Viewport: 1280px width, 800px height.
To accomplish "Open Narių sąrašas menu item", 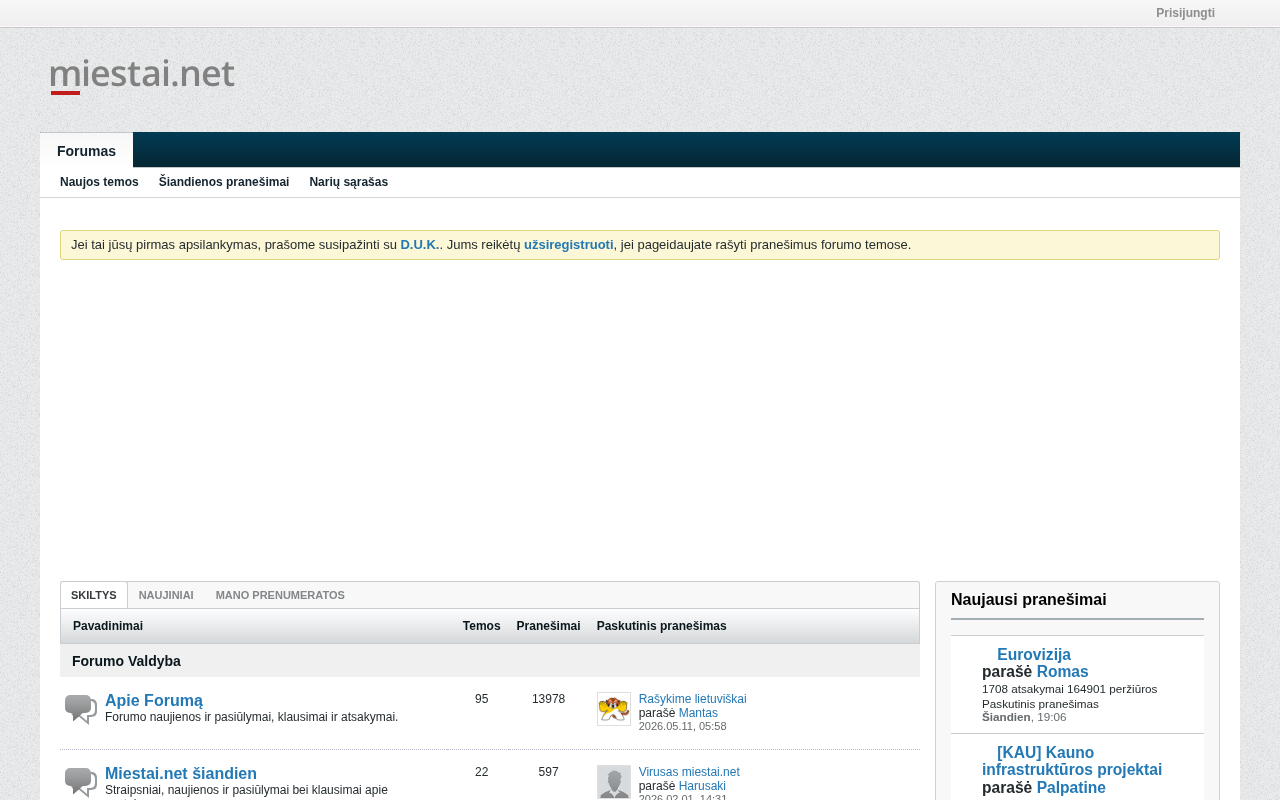I will click(x=348, y=182).
